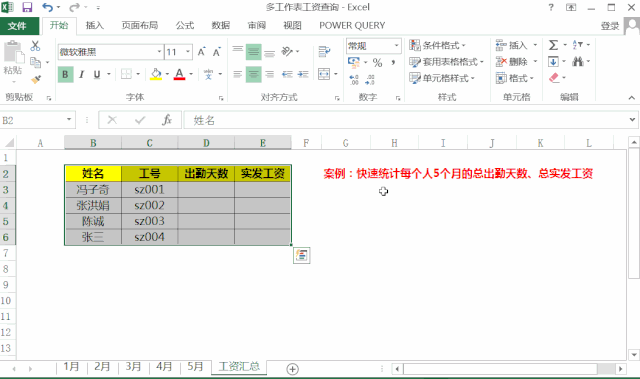Open the font color dropdown arrow

coord(191,74)
